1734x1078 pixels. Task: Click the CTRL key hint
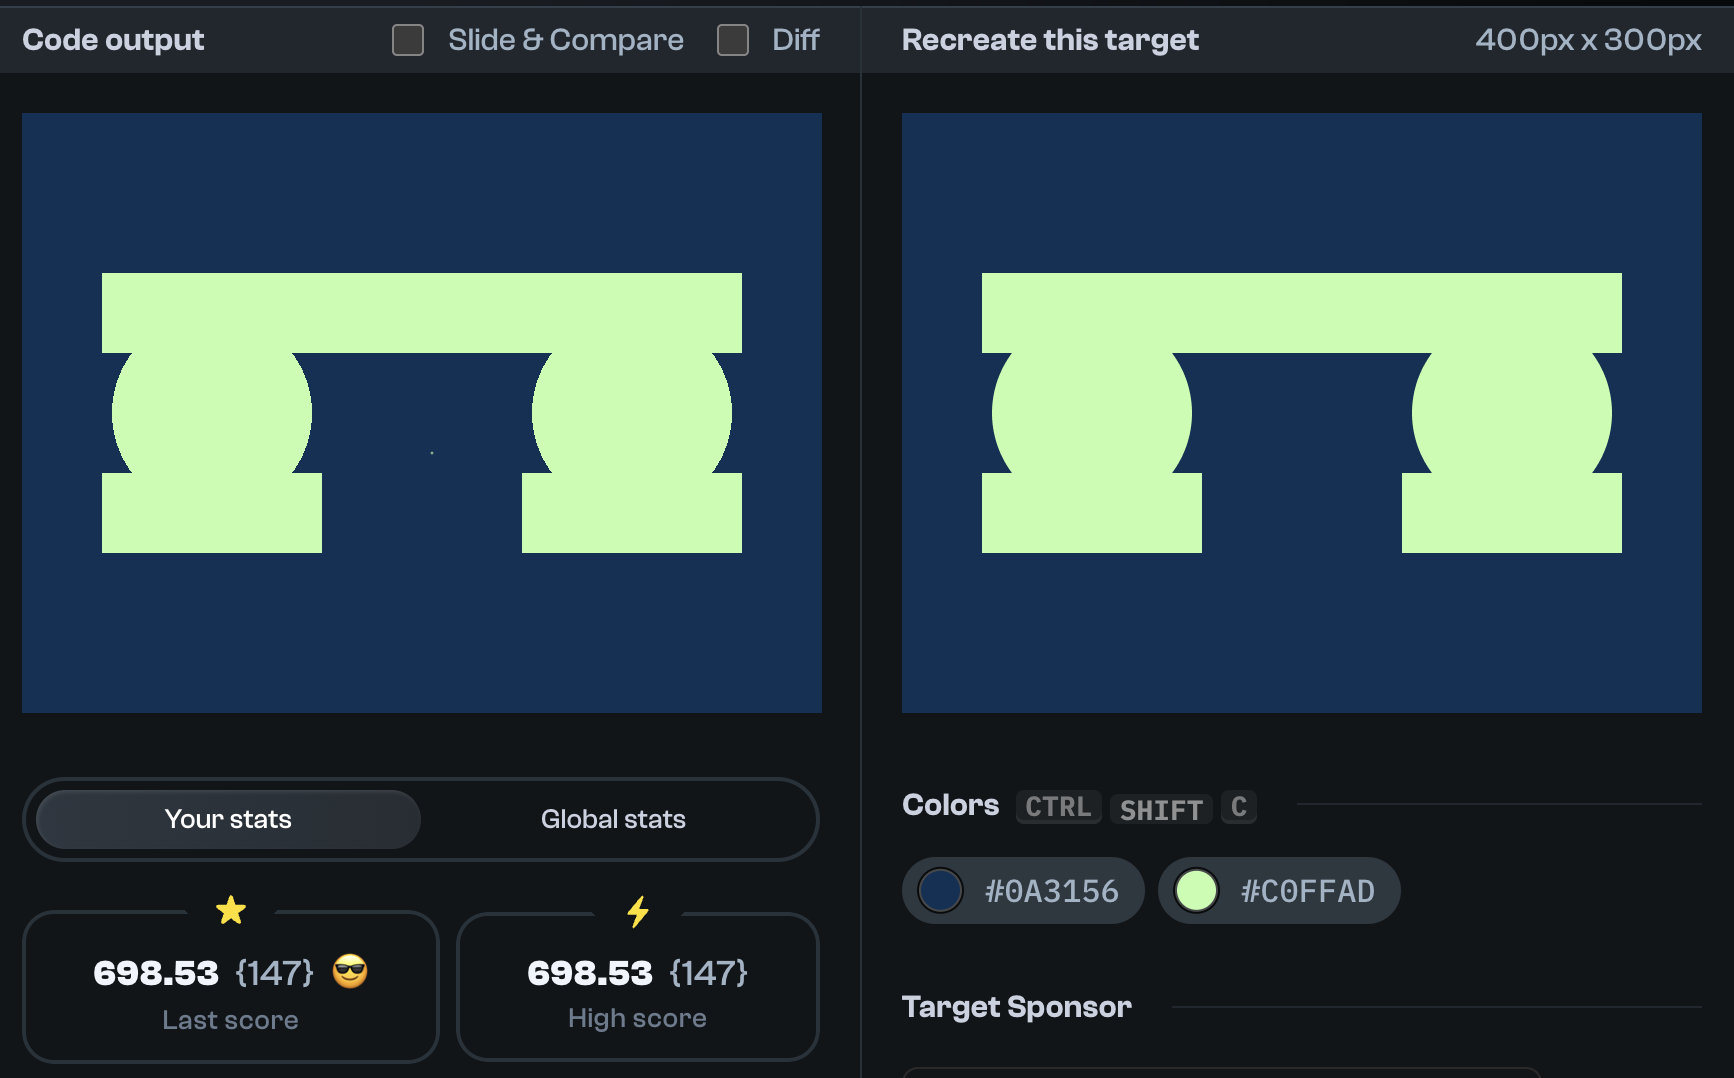tap(1058, 807)
